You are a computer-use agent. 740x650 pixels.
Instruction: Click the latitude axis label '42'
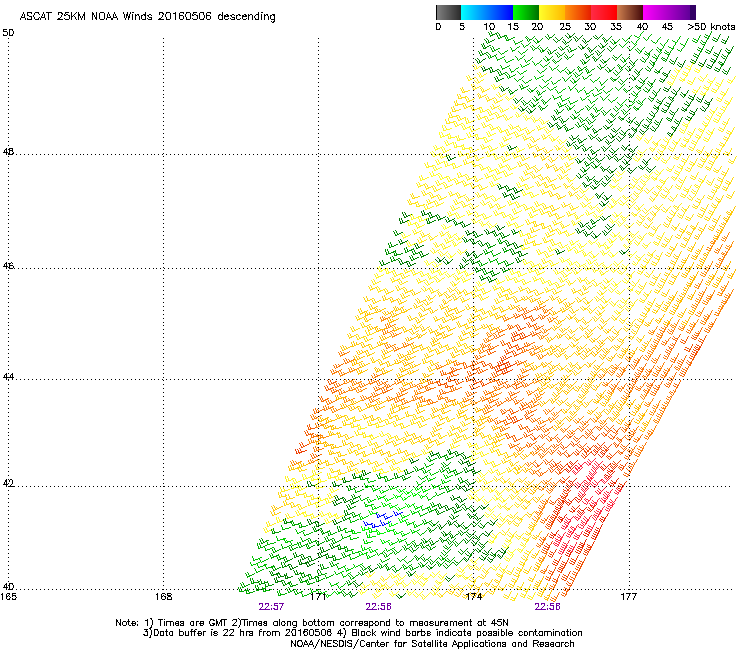8,483
